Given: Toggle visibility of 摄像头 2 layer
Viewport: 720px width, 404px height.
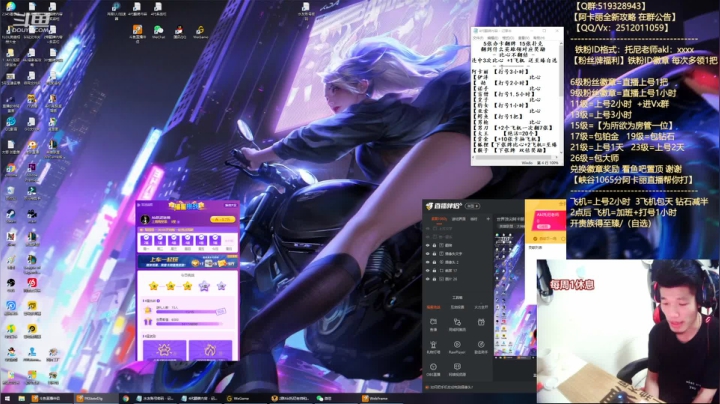Looking at the screenshot, I should point(428,262).
